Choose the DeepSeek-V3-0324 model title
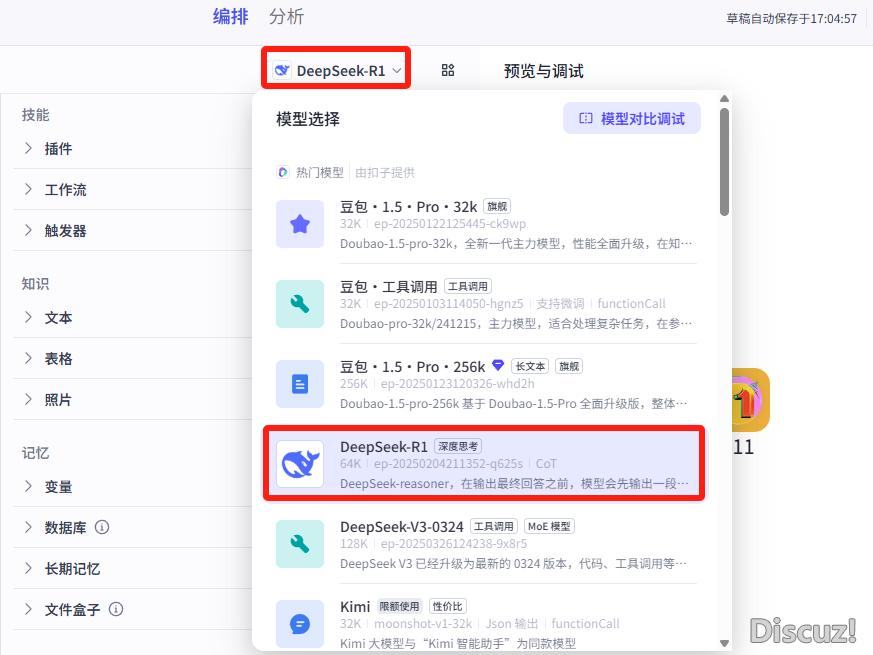 [x=401, y=526]
